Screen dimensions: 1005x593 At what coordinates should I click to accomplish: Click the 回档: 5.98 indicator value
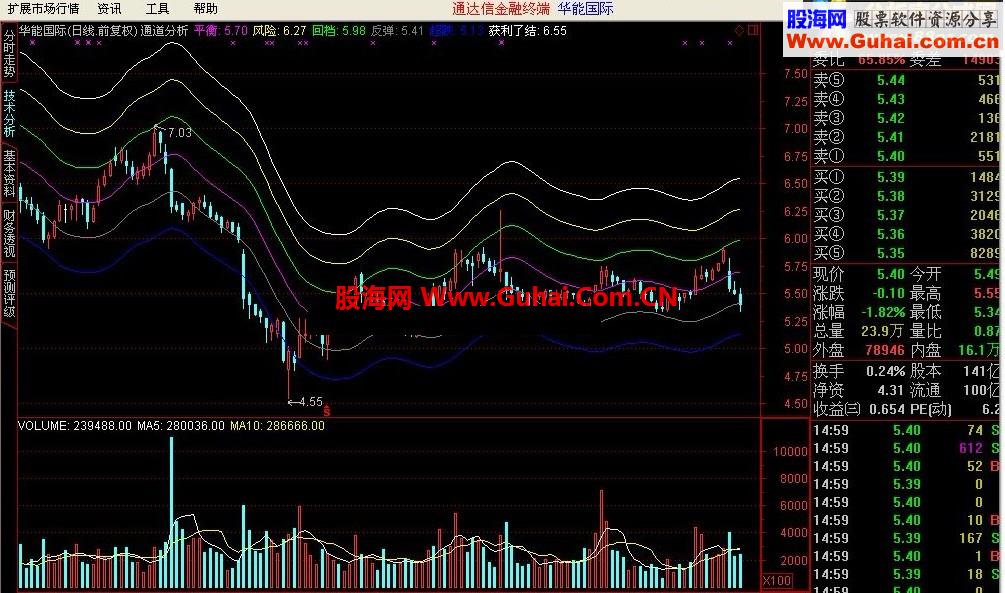[339, 30]
